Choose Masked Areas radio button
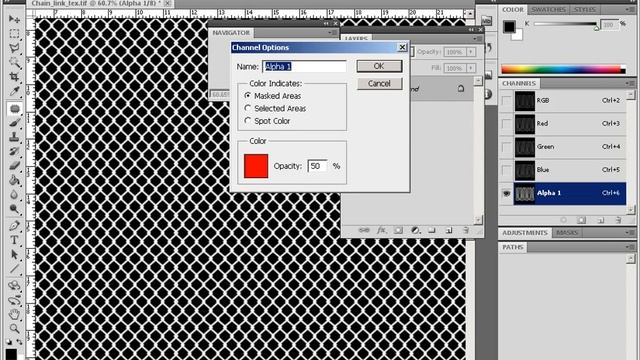640x360 pixels. point(247,96)
